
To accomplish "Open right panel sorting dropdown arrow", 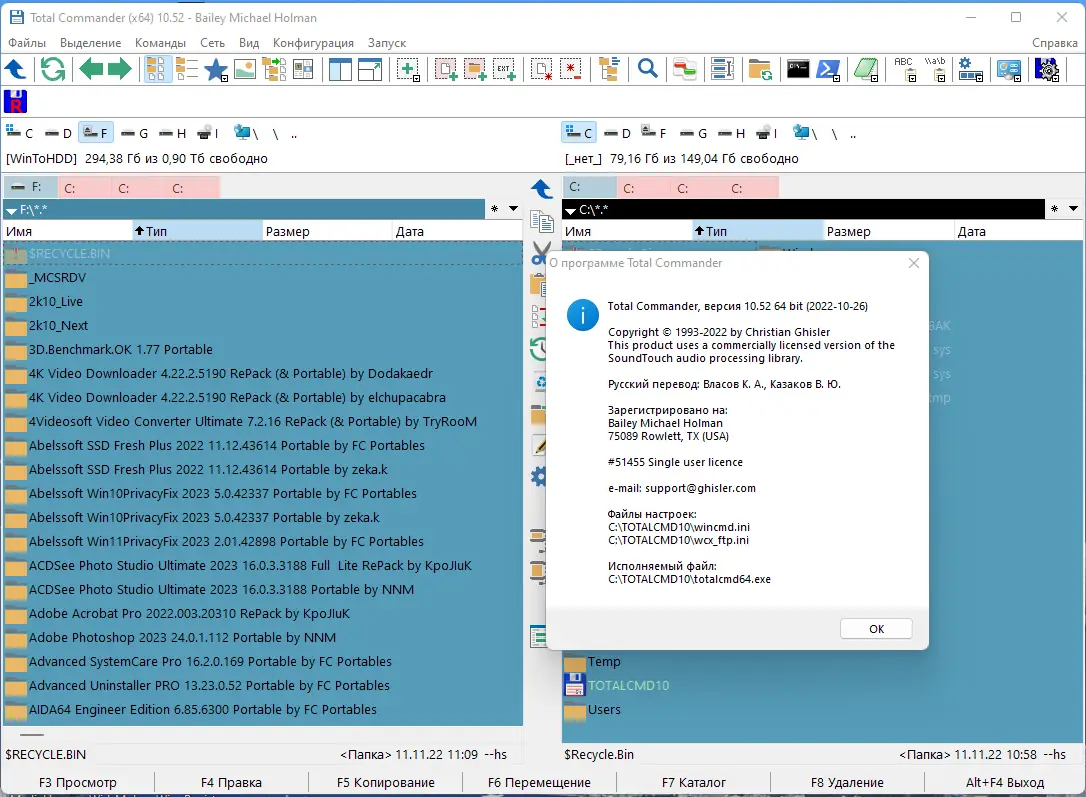I will (1074, 208).
